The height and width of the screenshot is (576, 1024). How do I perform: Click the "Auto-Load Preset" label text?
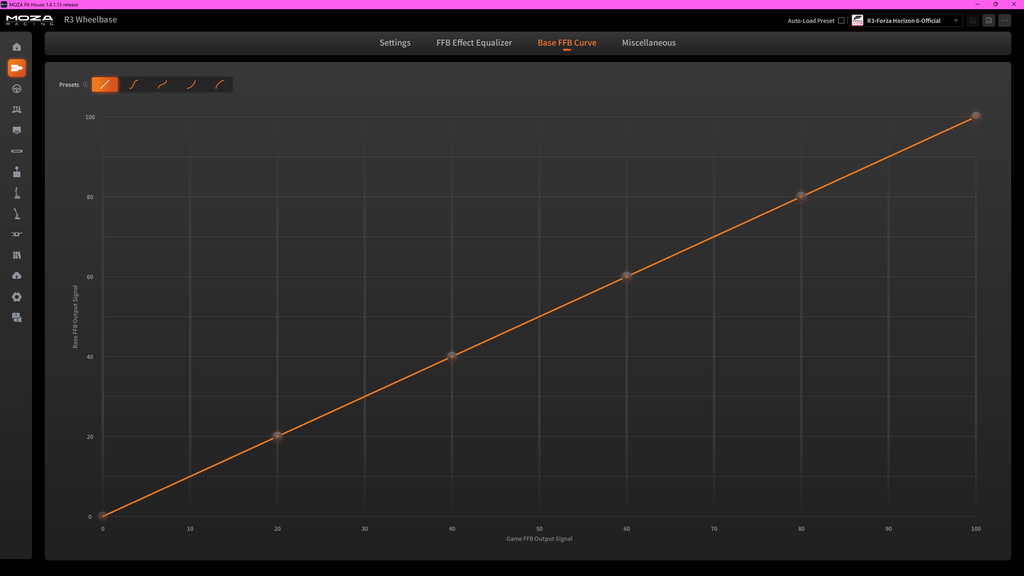click(x=810, y=21)
